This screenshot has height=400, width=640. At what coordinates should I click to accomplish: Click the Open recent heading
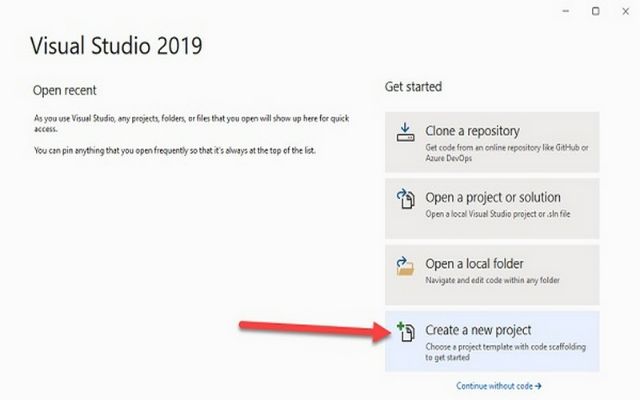pos(64,90)
